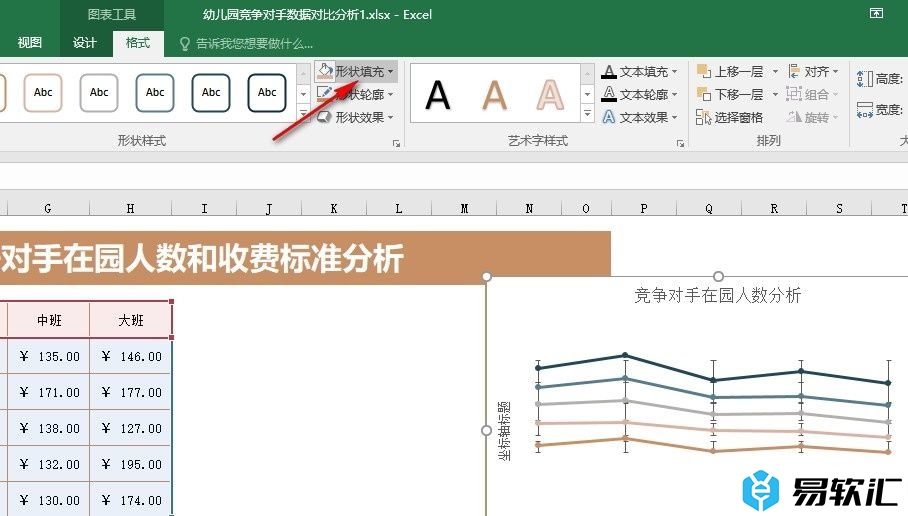Click the Group (组合) button
Image resolution: width=908 pixels, height=516 pixels.
pyautogui.click(x=812, y=94)
